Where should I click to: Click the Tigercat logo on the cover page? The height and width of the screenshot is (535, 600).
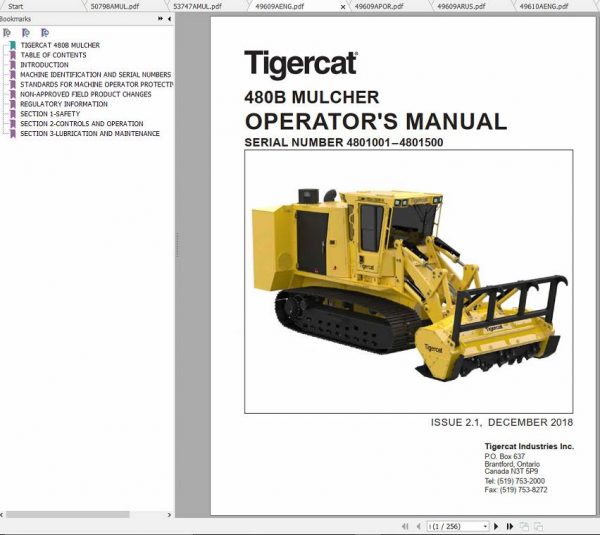click(x=301, y=64)
